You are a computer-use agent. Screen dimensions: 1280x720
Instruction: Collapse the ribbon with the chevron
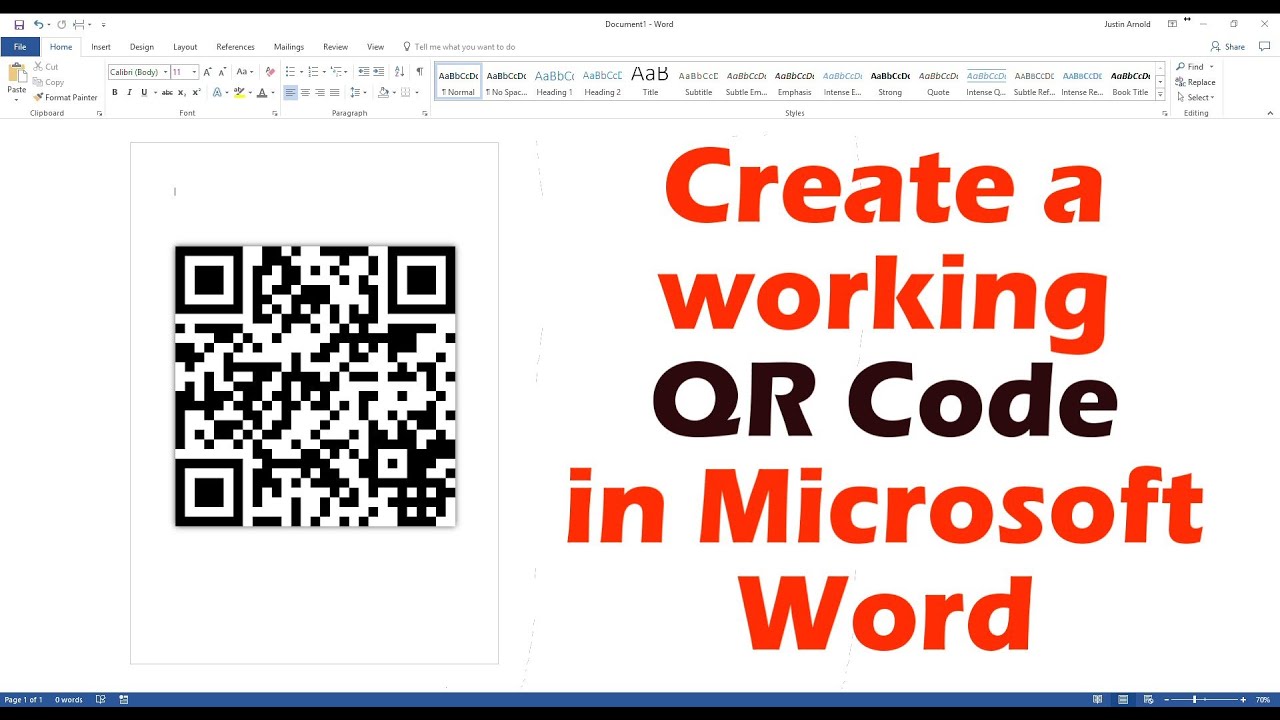(1268, 114)
